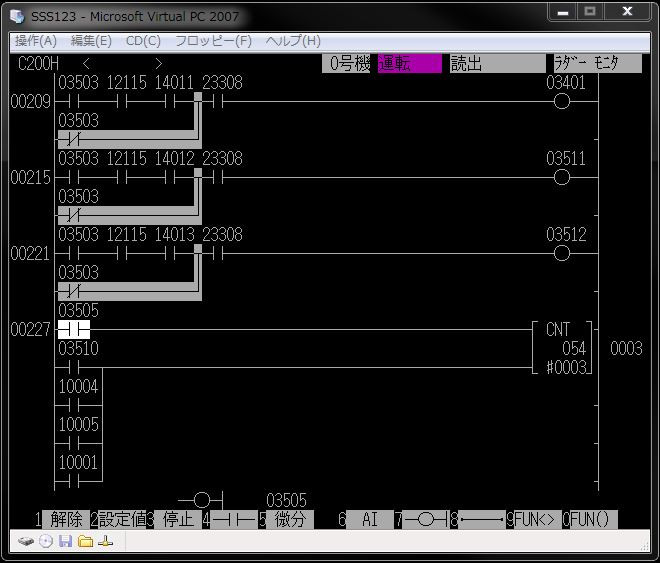Click contact 10005 in the parallel branch
The width and height of the screenshot is (660, 563).
[74, 443]
